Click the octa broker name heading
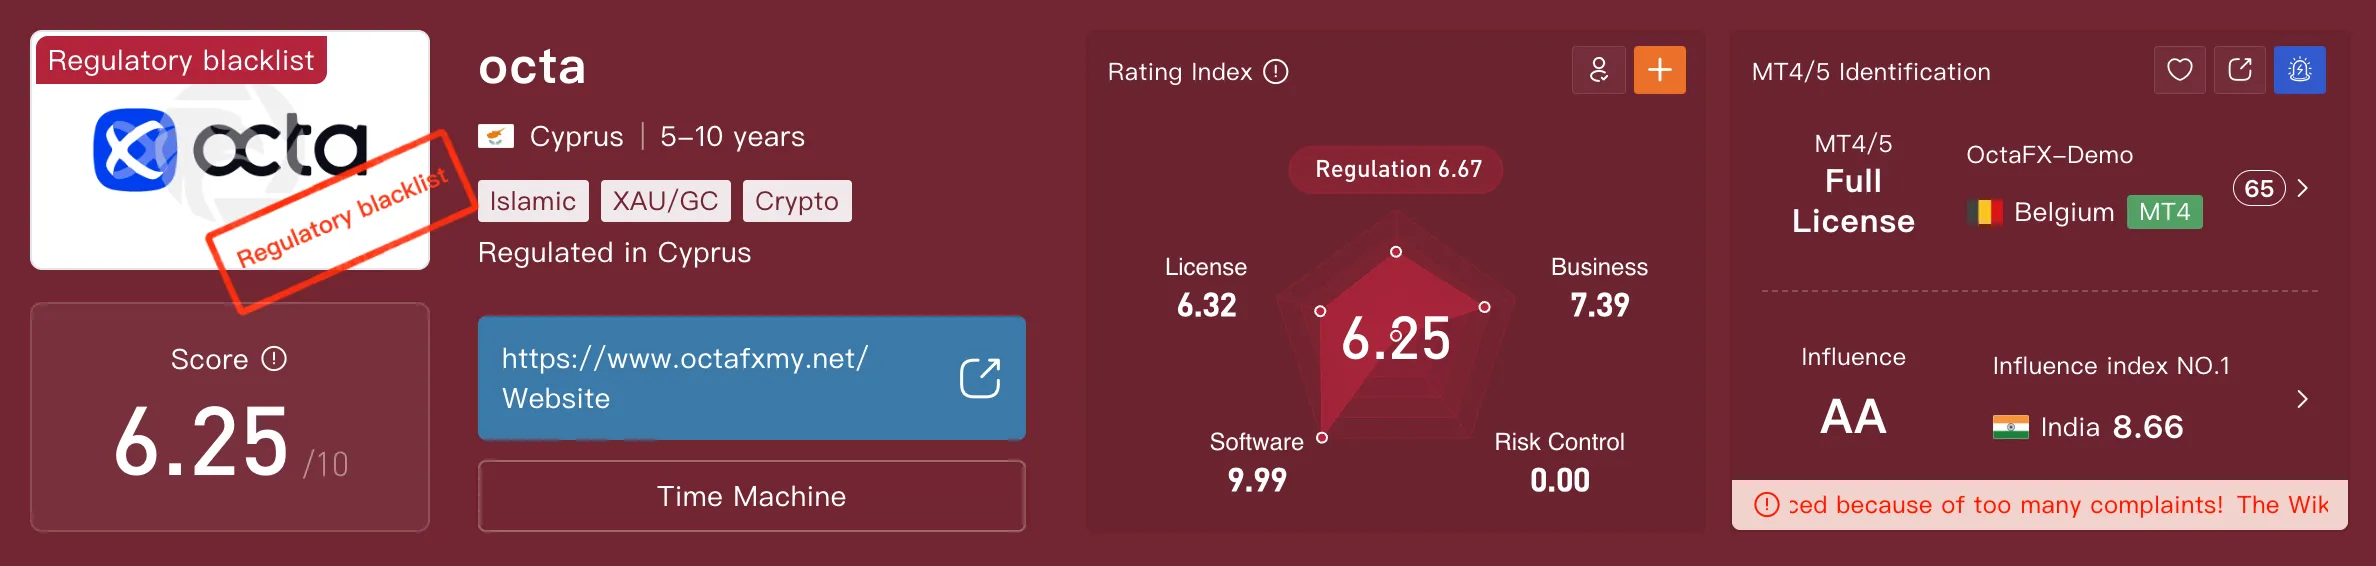2376x566 pixels. click(x=532, y=67)
